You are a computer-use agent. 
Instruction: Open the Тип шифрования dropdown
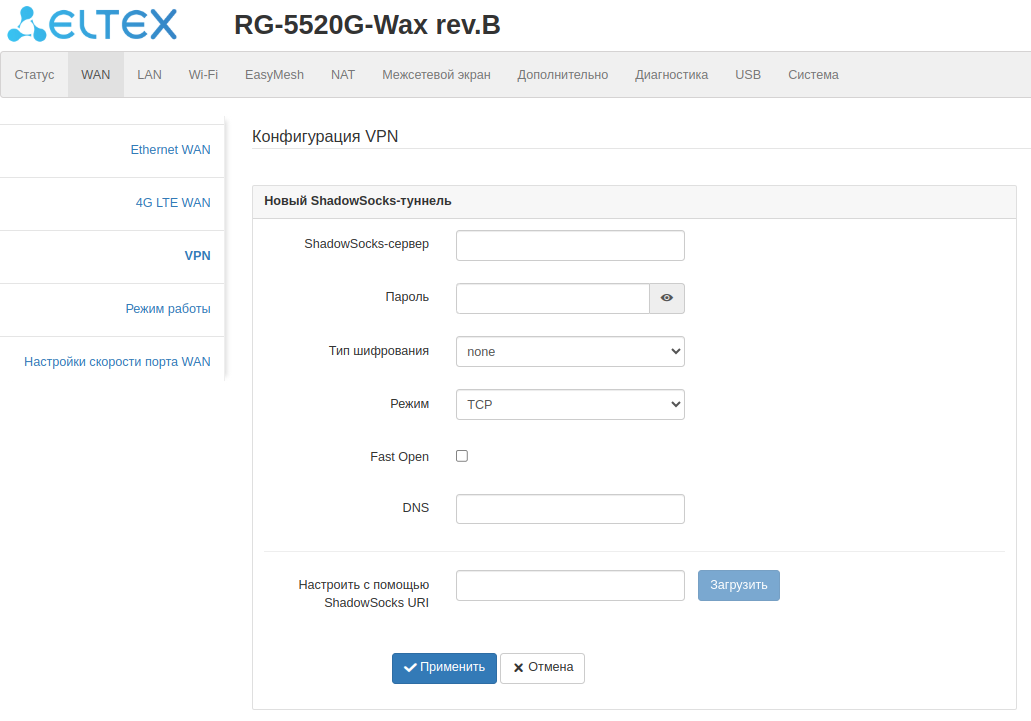(x=570, y=352)
